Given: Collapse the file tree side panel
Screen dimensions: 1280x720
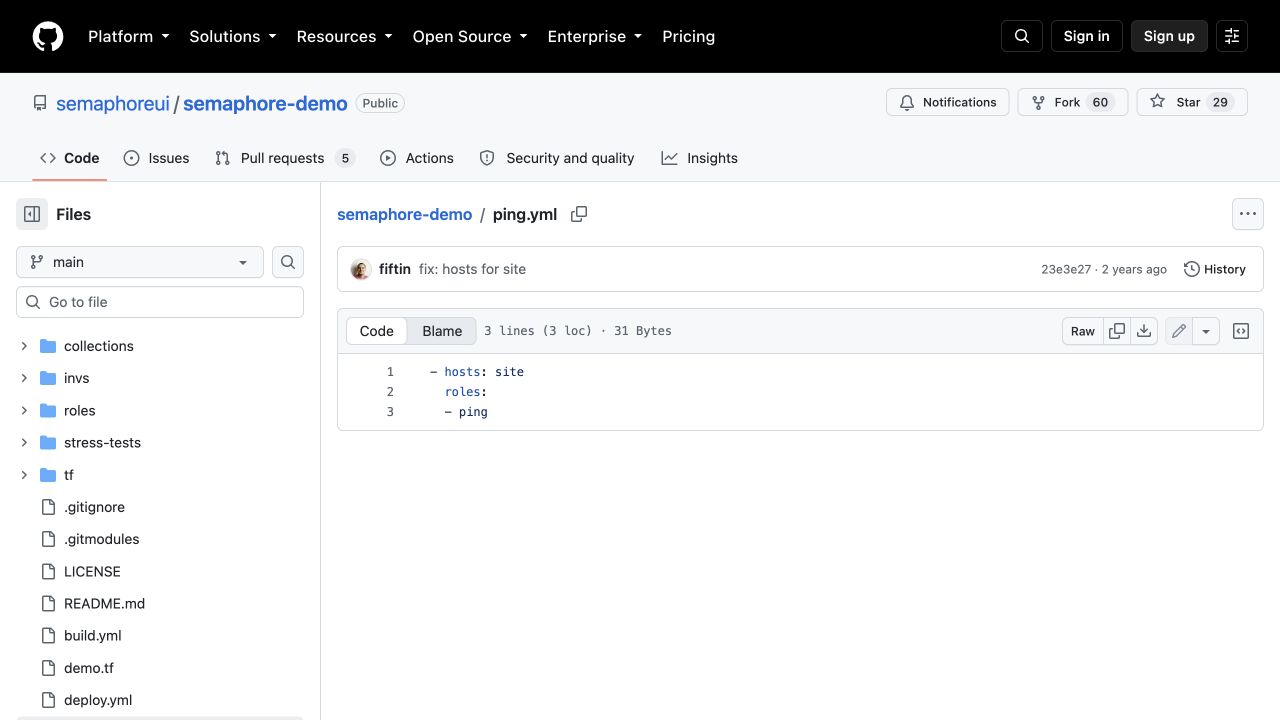Looking at the screenshot, I should pos(32,214).
